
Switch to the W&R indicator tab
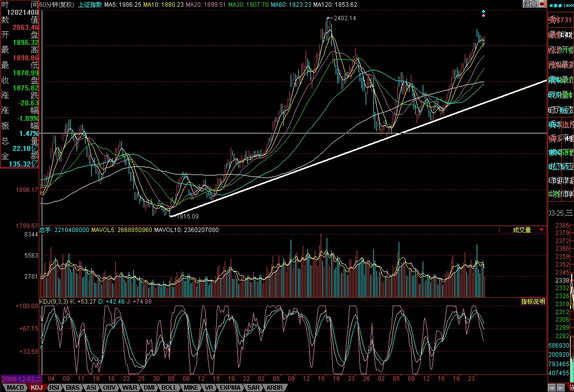pyautogui.click(x=130, y=388)
